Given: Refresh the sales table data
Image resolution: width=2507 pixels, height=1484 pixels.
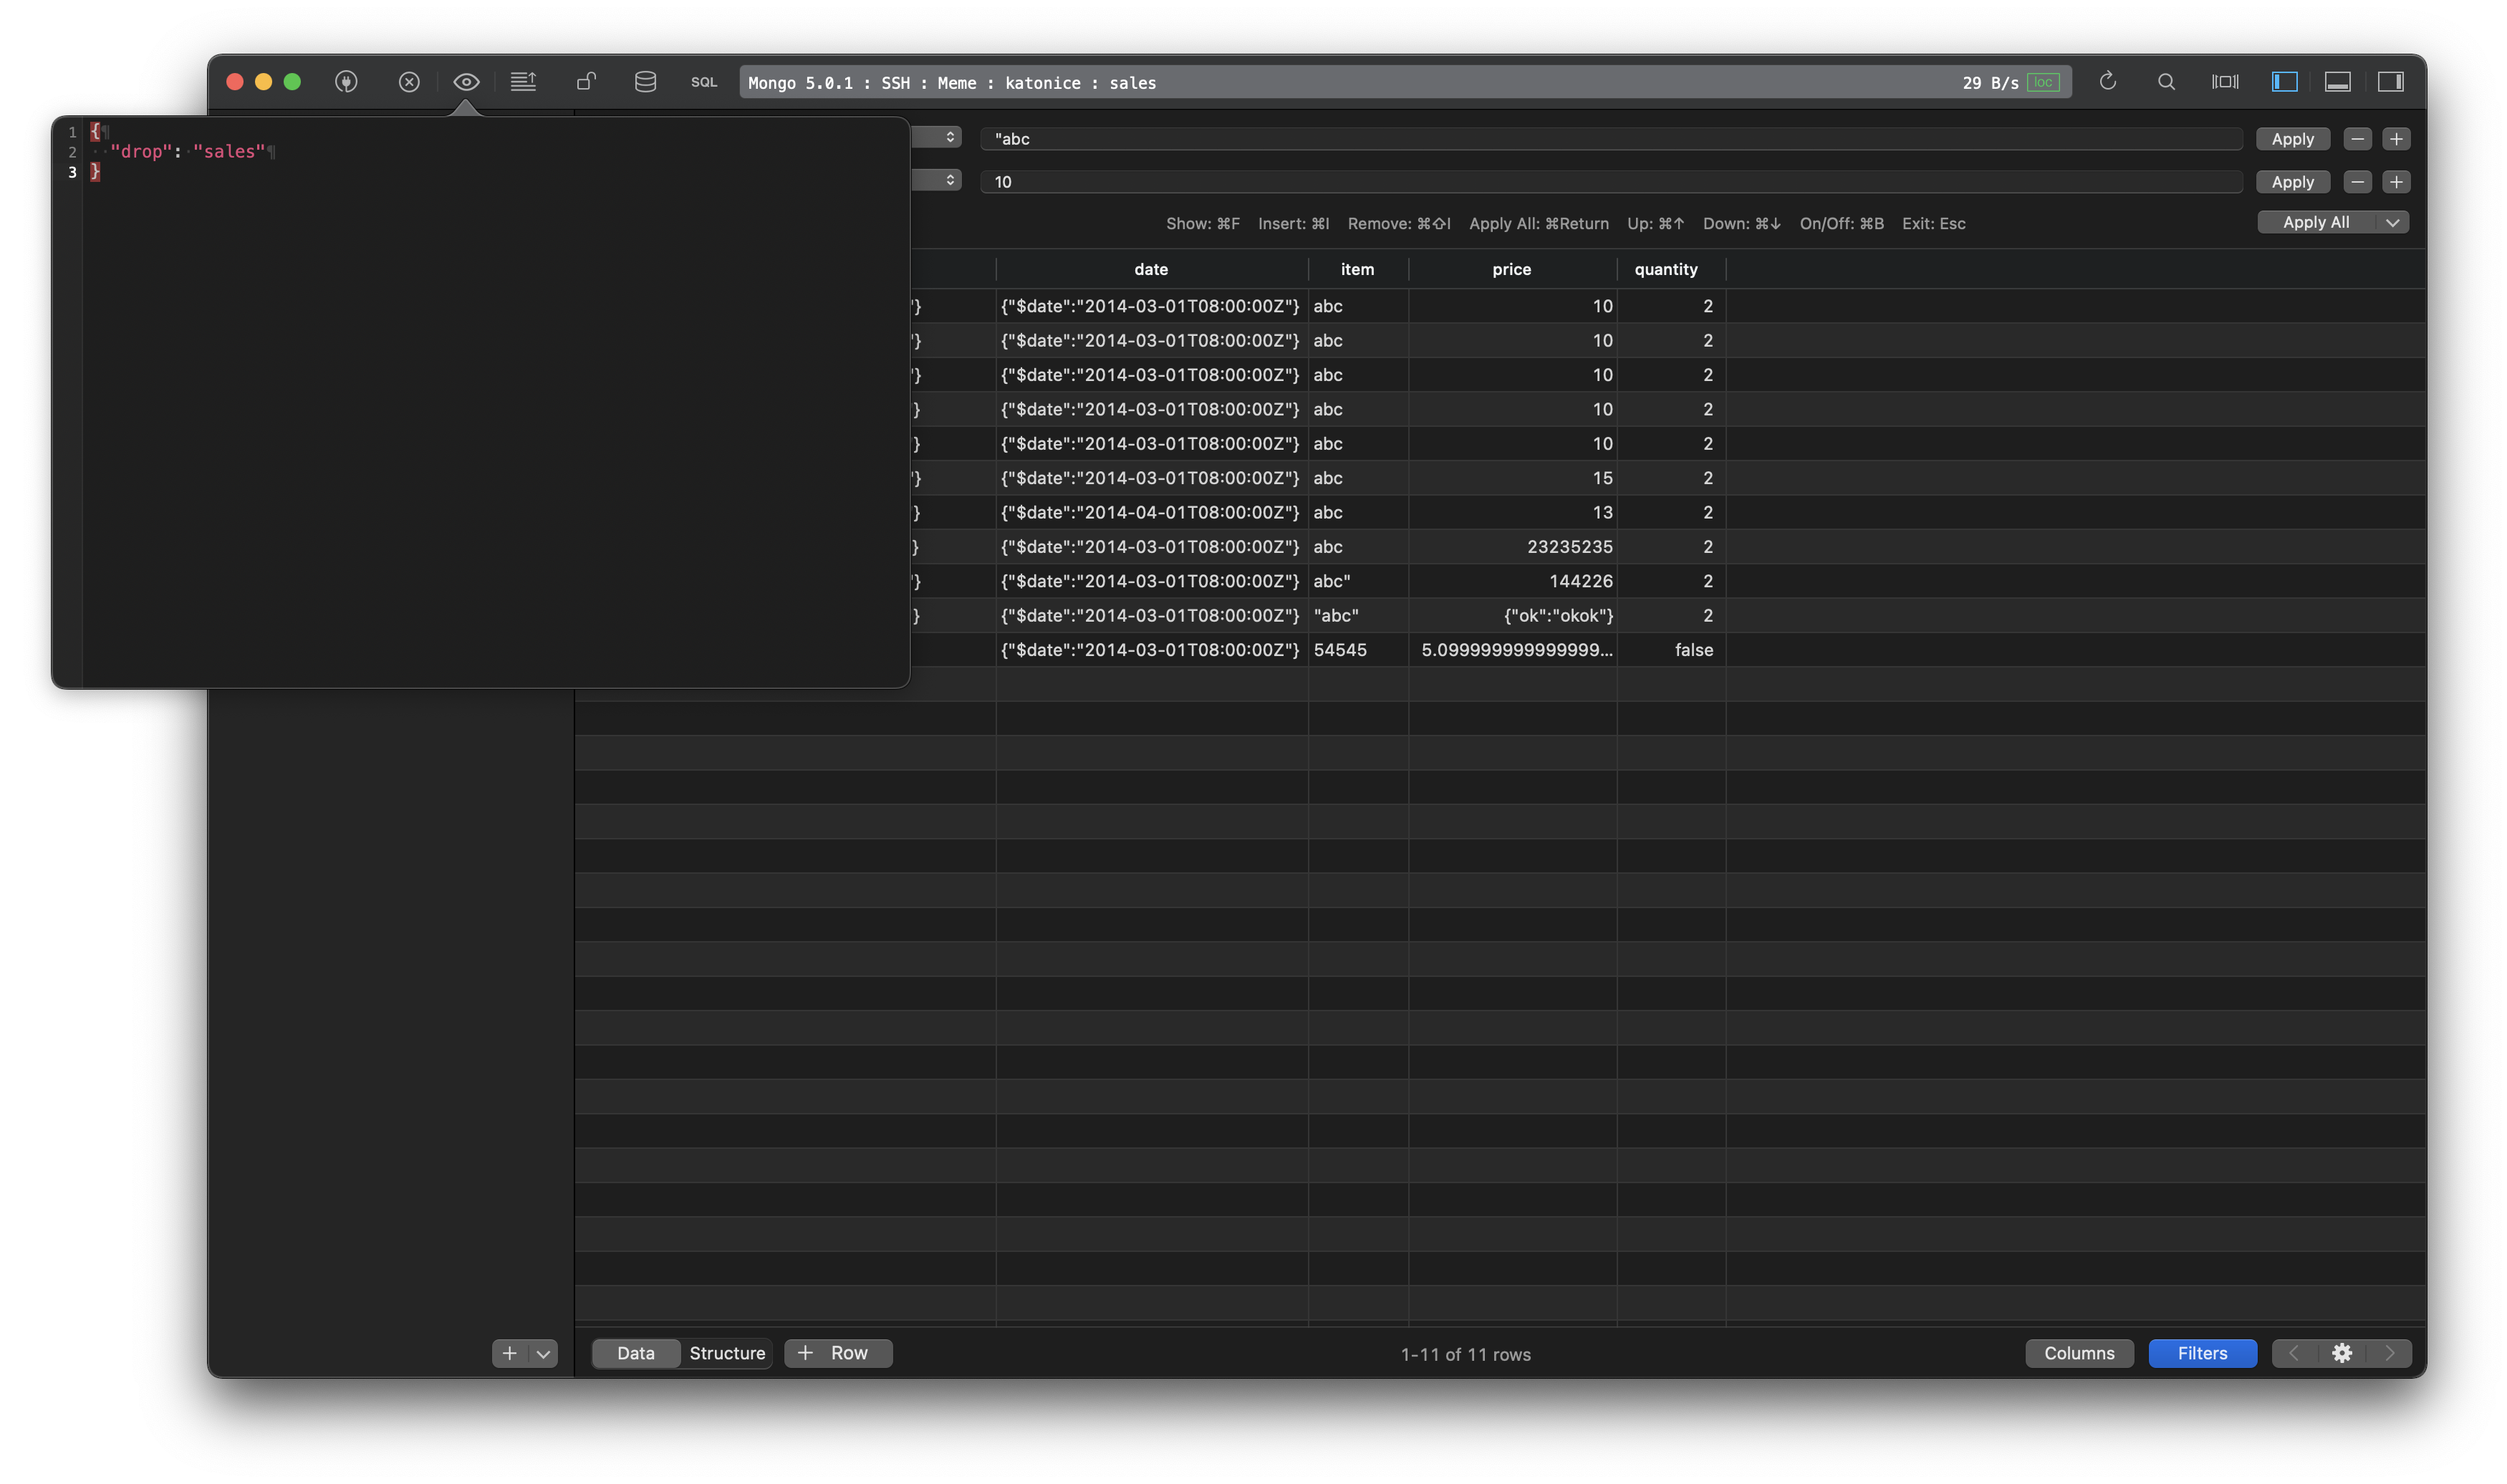Looking at the screenshot, I should coord(2108,82).
